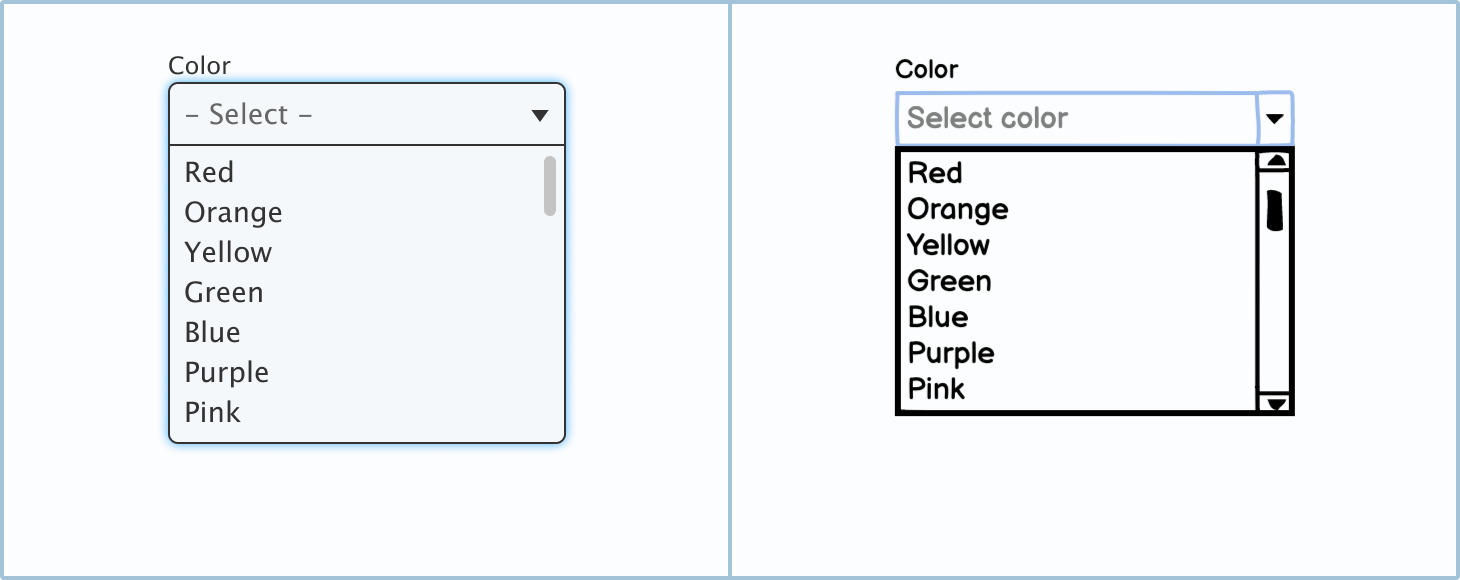Click the black dropdown triangle on right select
The image size is (1460, 580).
coord(1274,118)
